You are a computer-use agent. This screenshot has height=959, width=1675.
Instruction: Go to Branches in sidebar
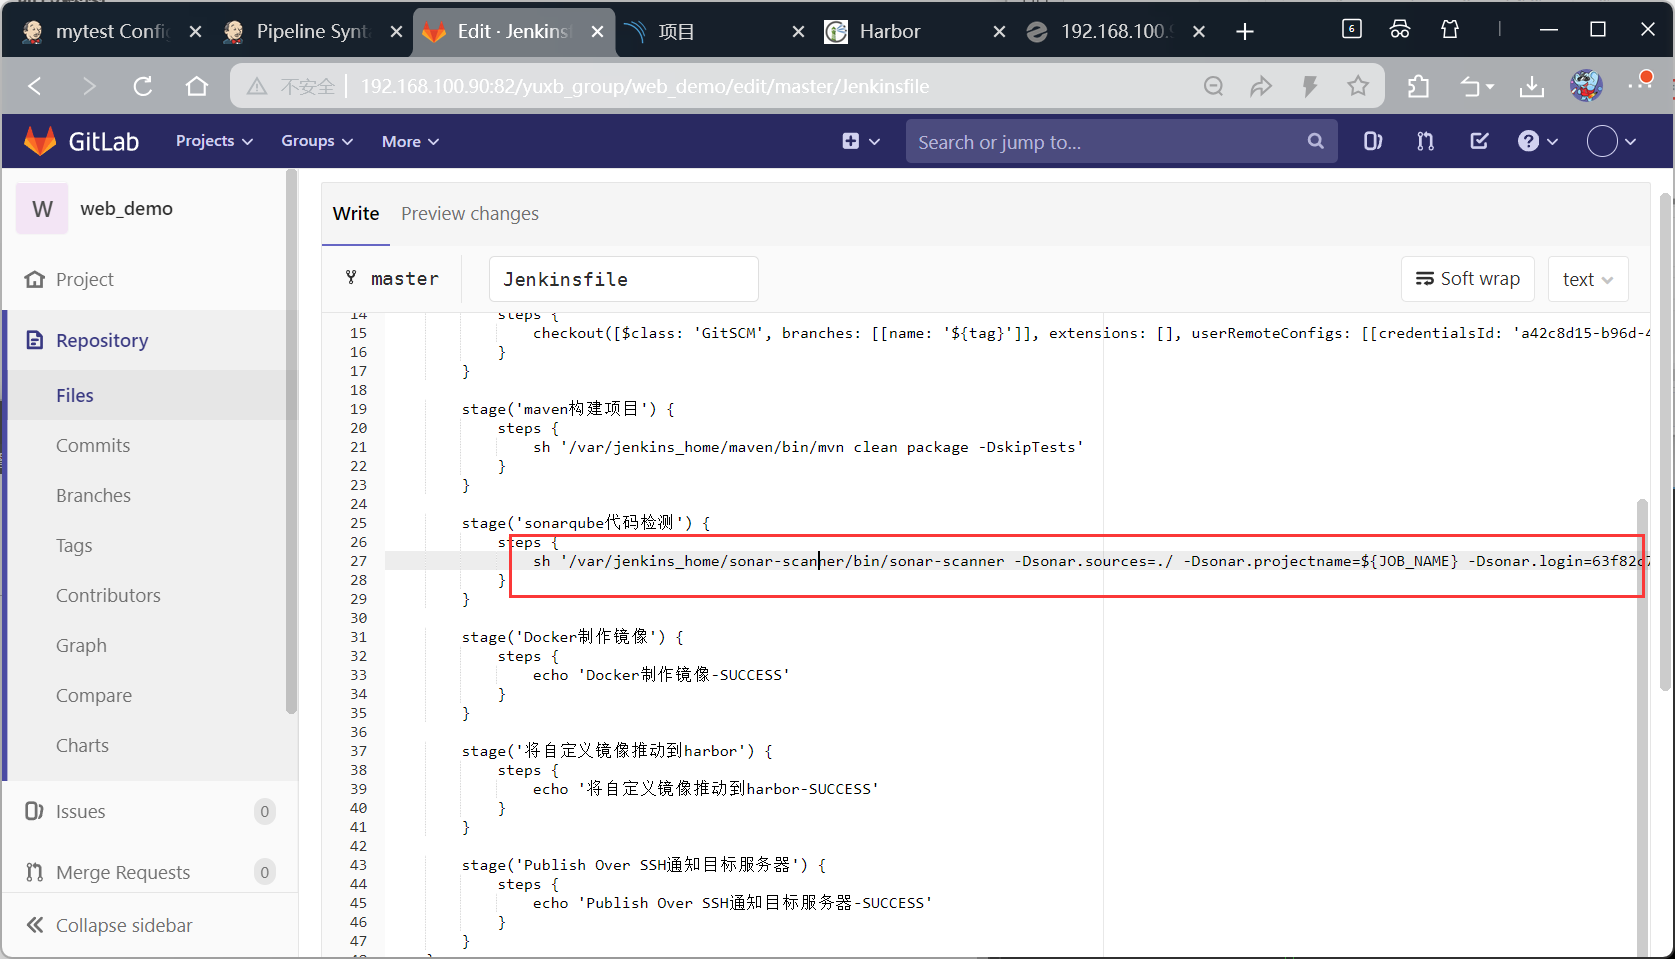pyautogui.click(x=93, y=495)
